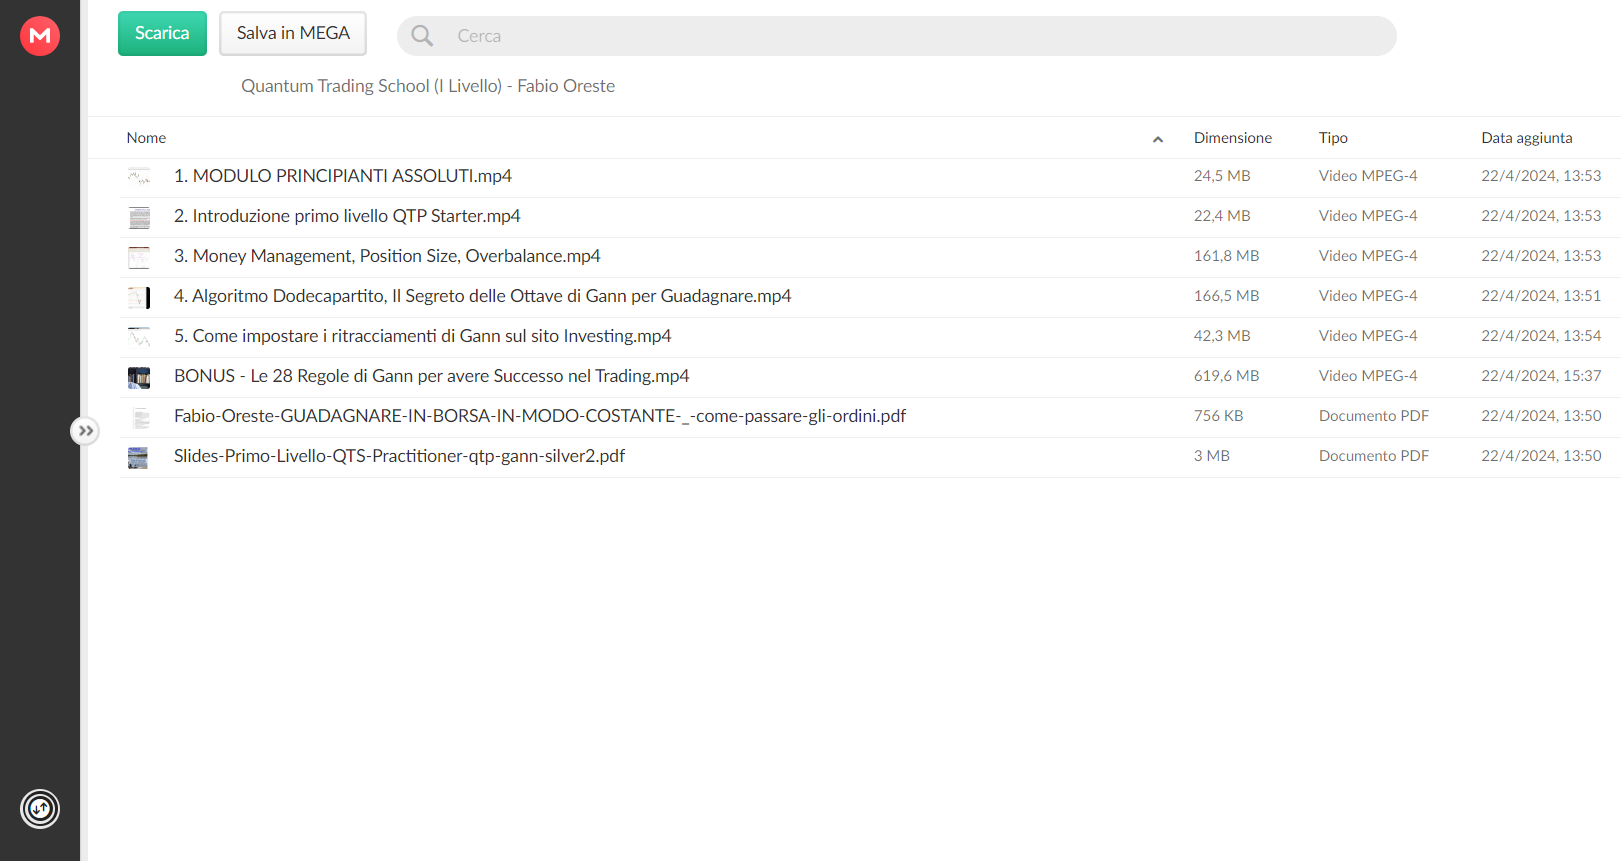Select the folder title Quantum Trading School
The width and height of the screenshot is (1621, 861).
428,86
